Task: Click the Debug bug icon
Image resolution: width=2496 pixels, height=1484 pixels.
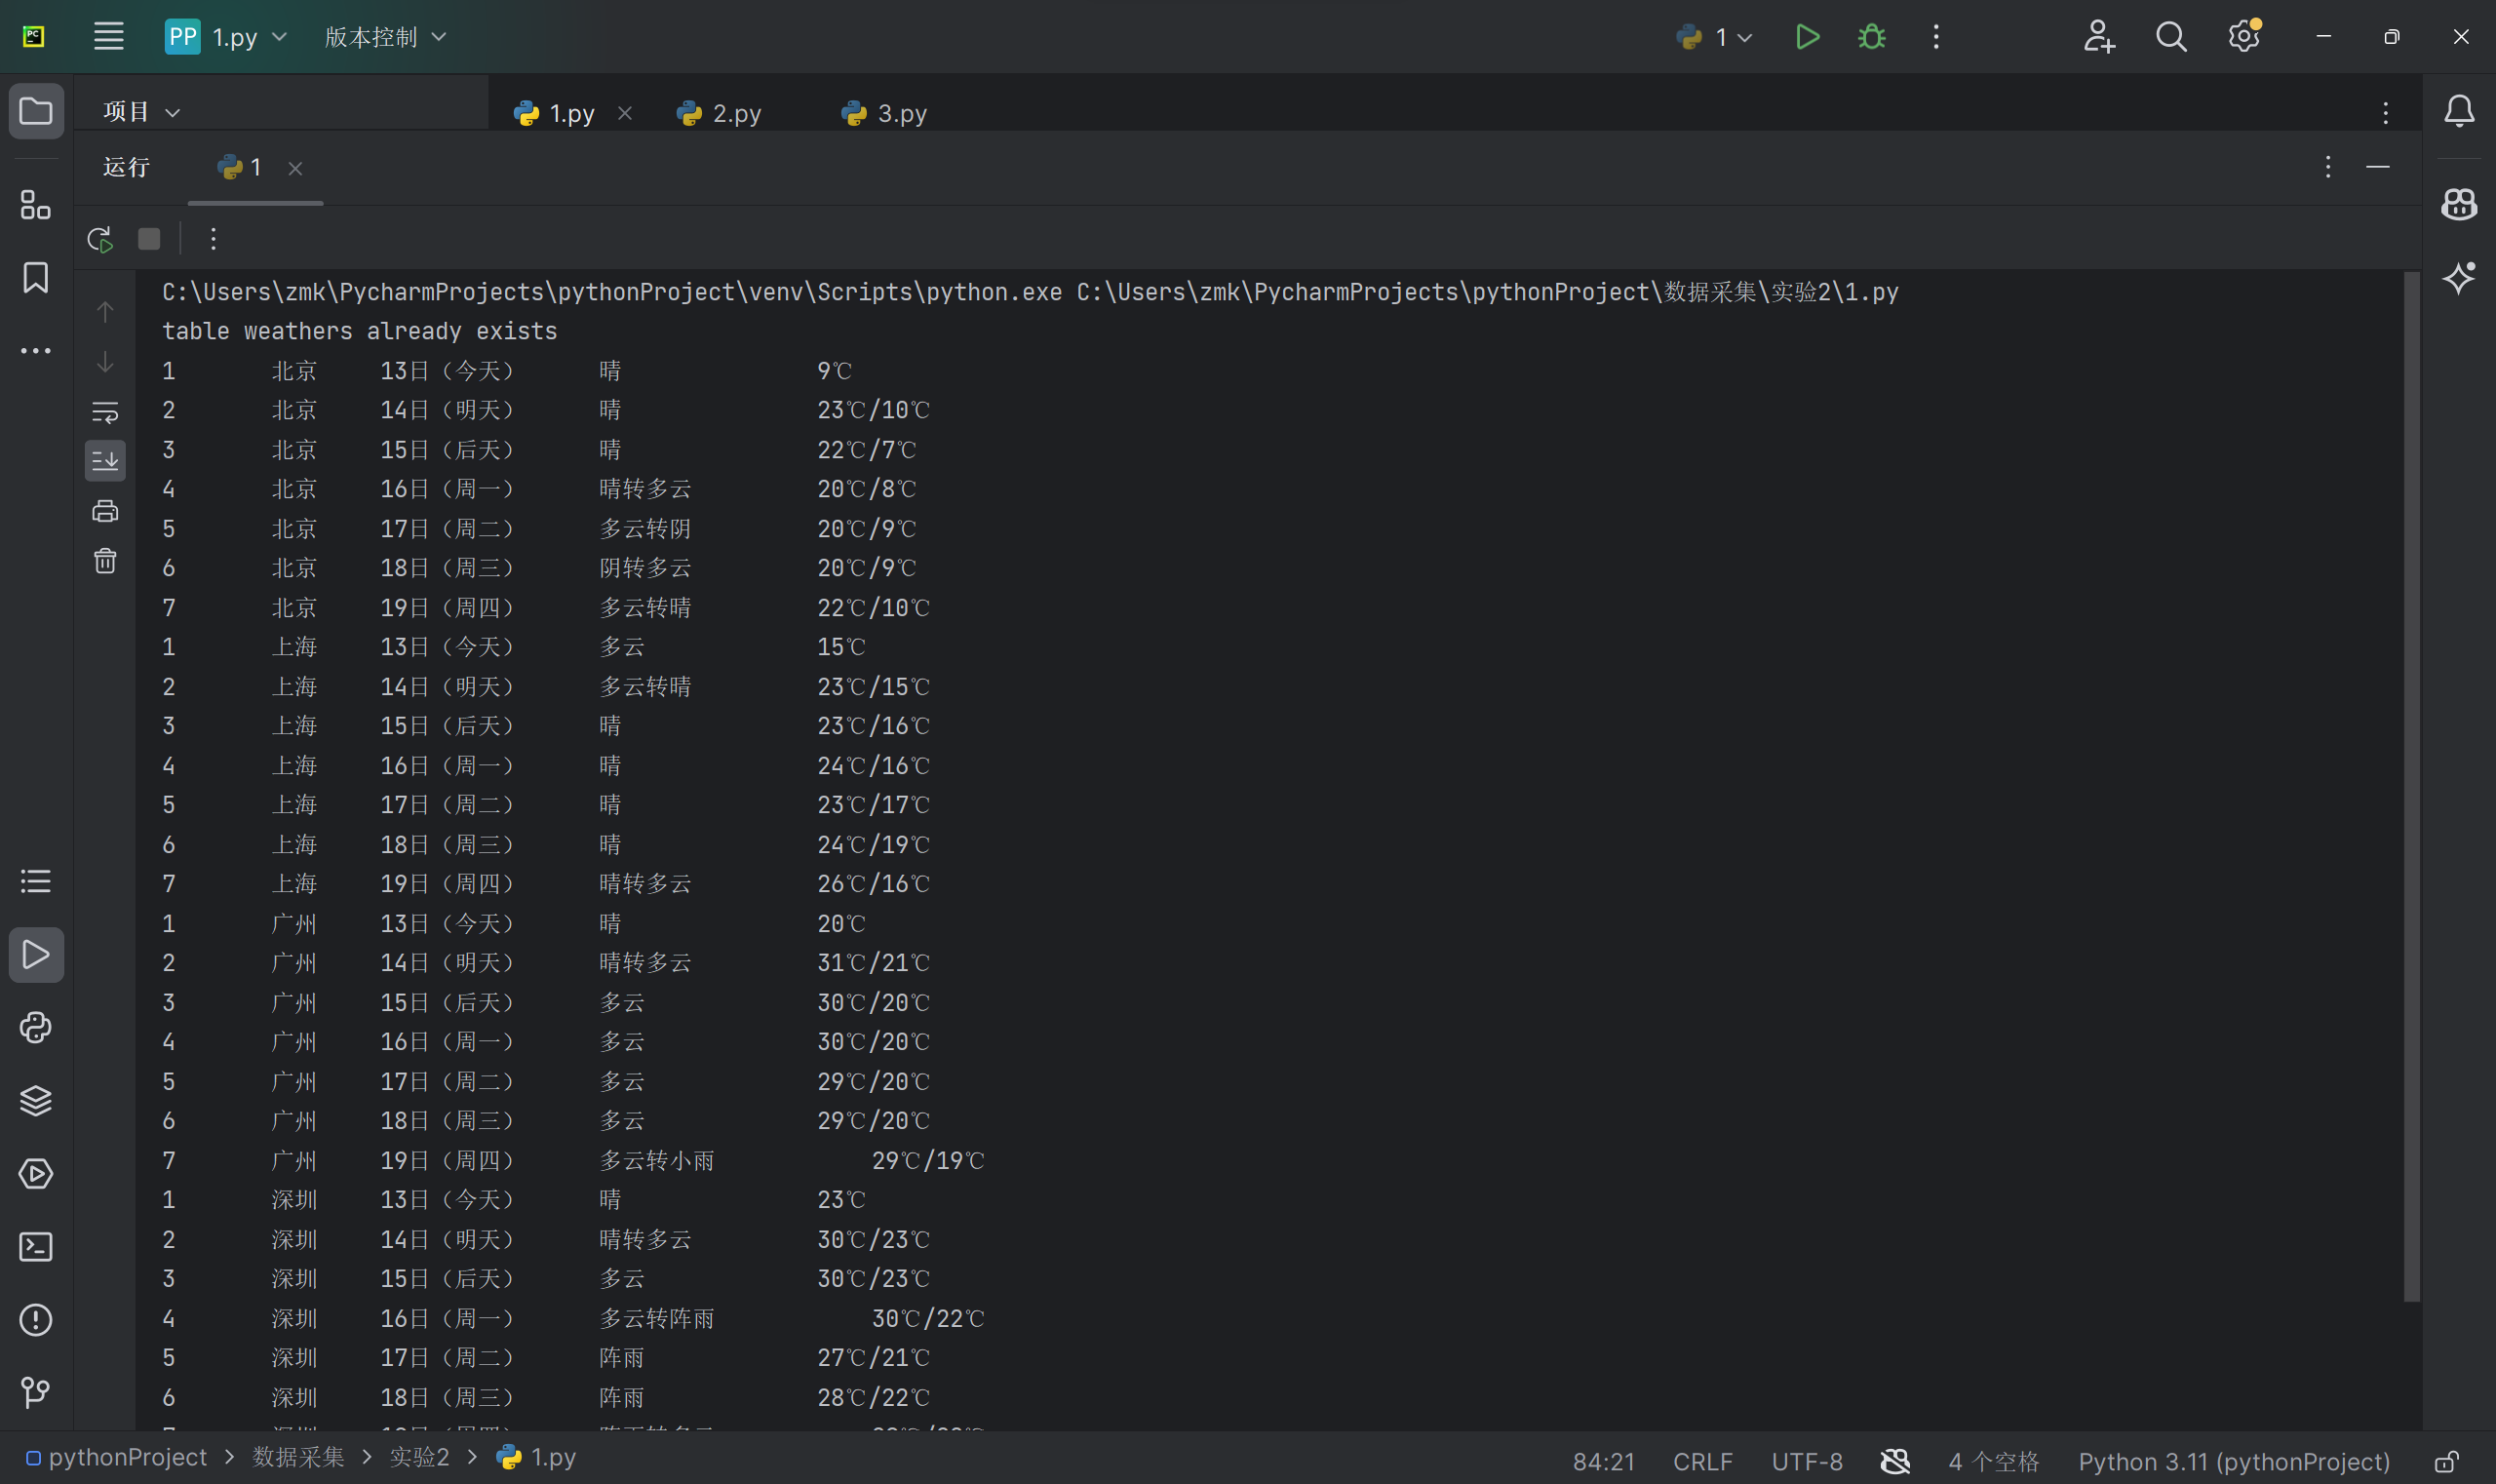Action: click(x=1872, y=37)
